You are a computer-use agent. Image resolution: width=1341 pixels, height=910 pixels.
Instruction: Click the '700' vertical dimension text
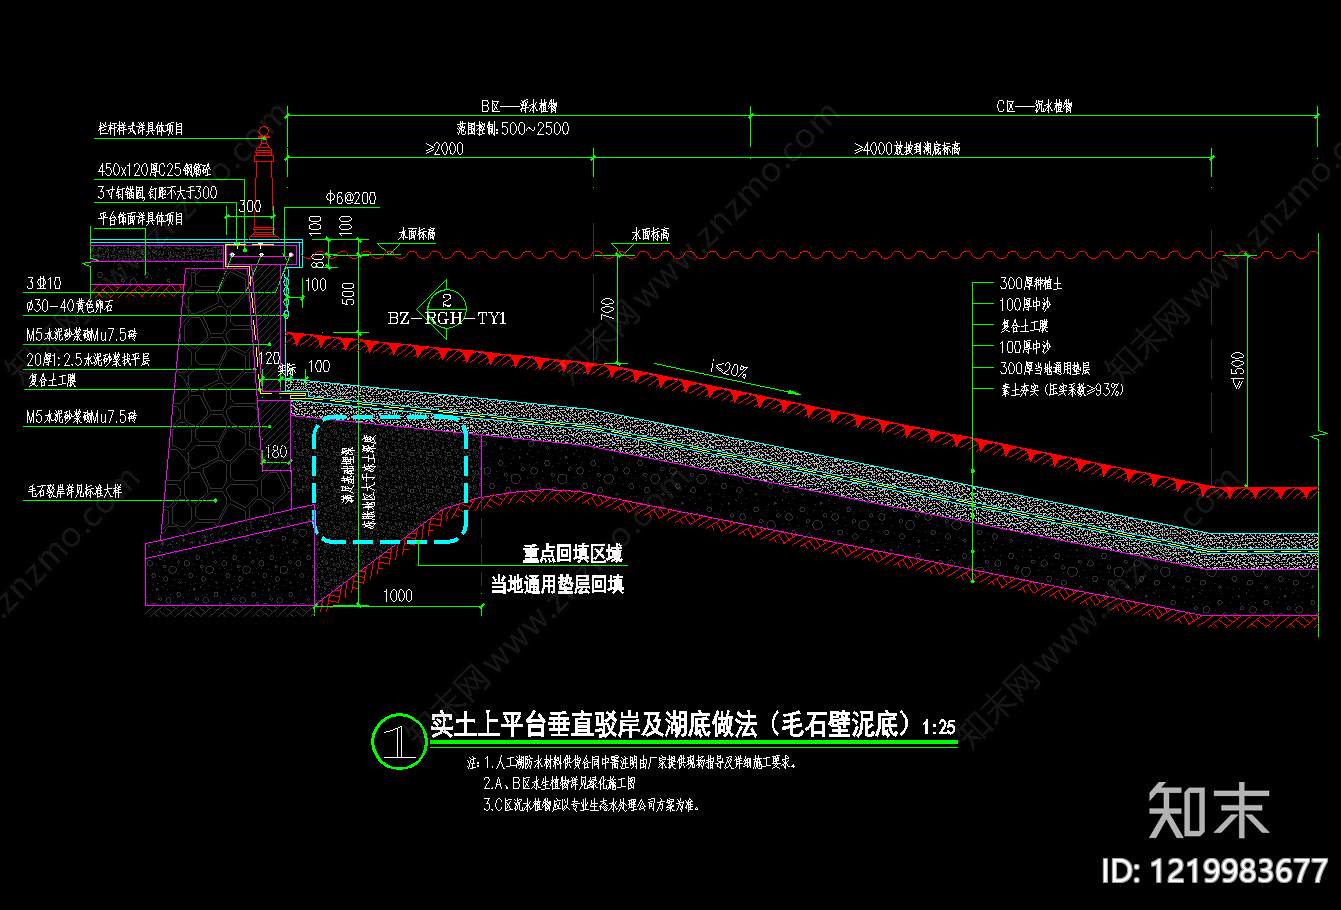608,308
